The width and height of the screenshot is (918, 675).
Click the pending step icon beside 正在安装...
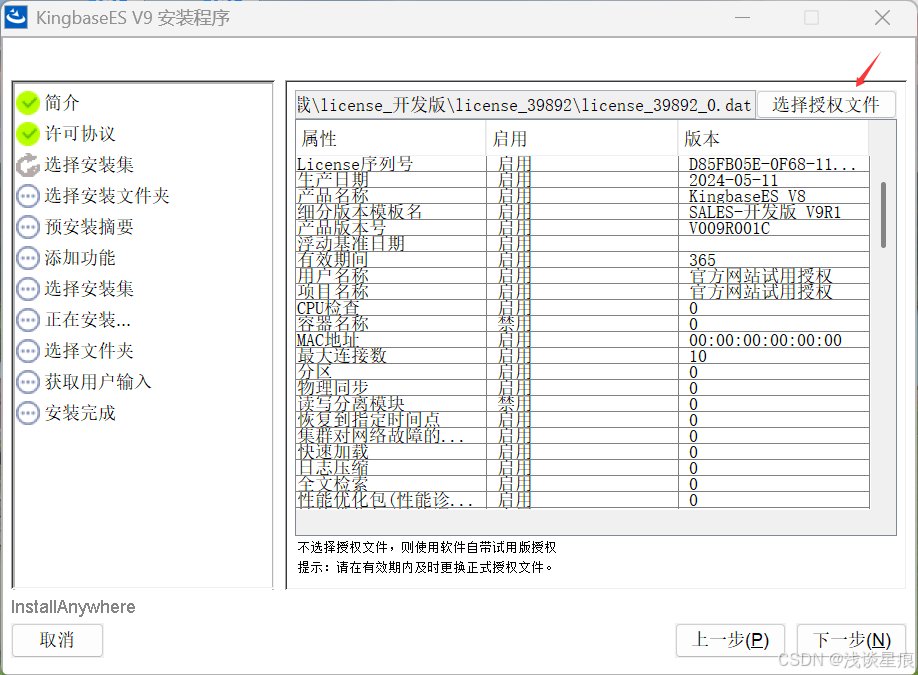(x=28, y=320)
